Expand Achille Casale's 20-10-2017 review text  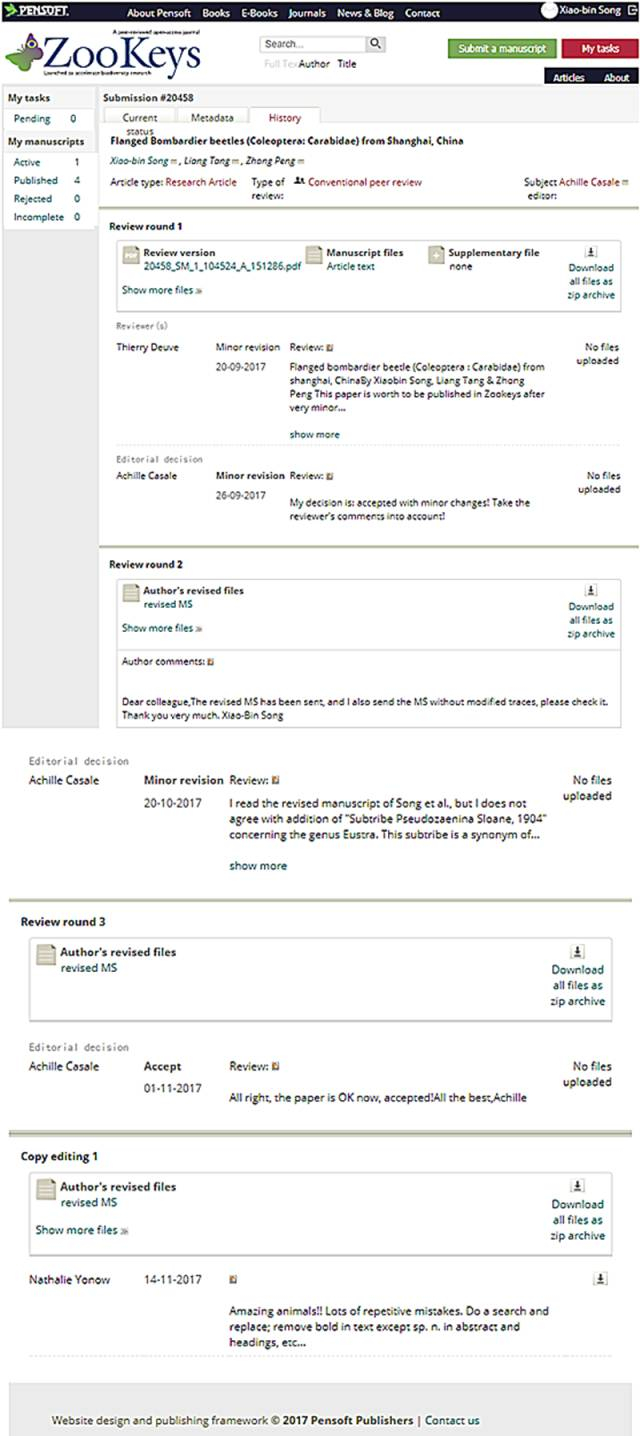click(258, 866)
